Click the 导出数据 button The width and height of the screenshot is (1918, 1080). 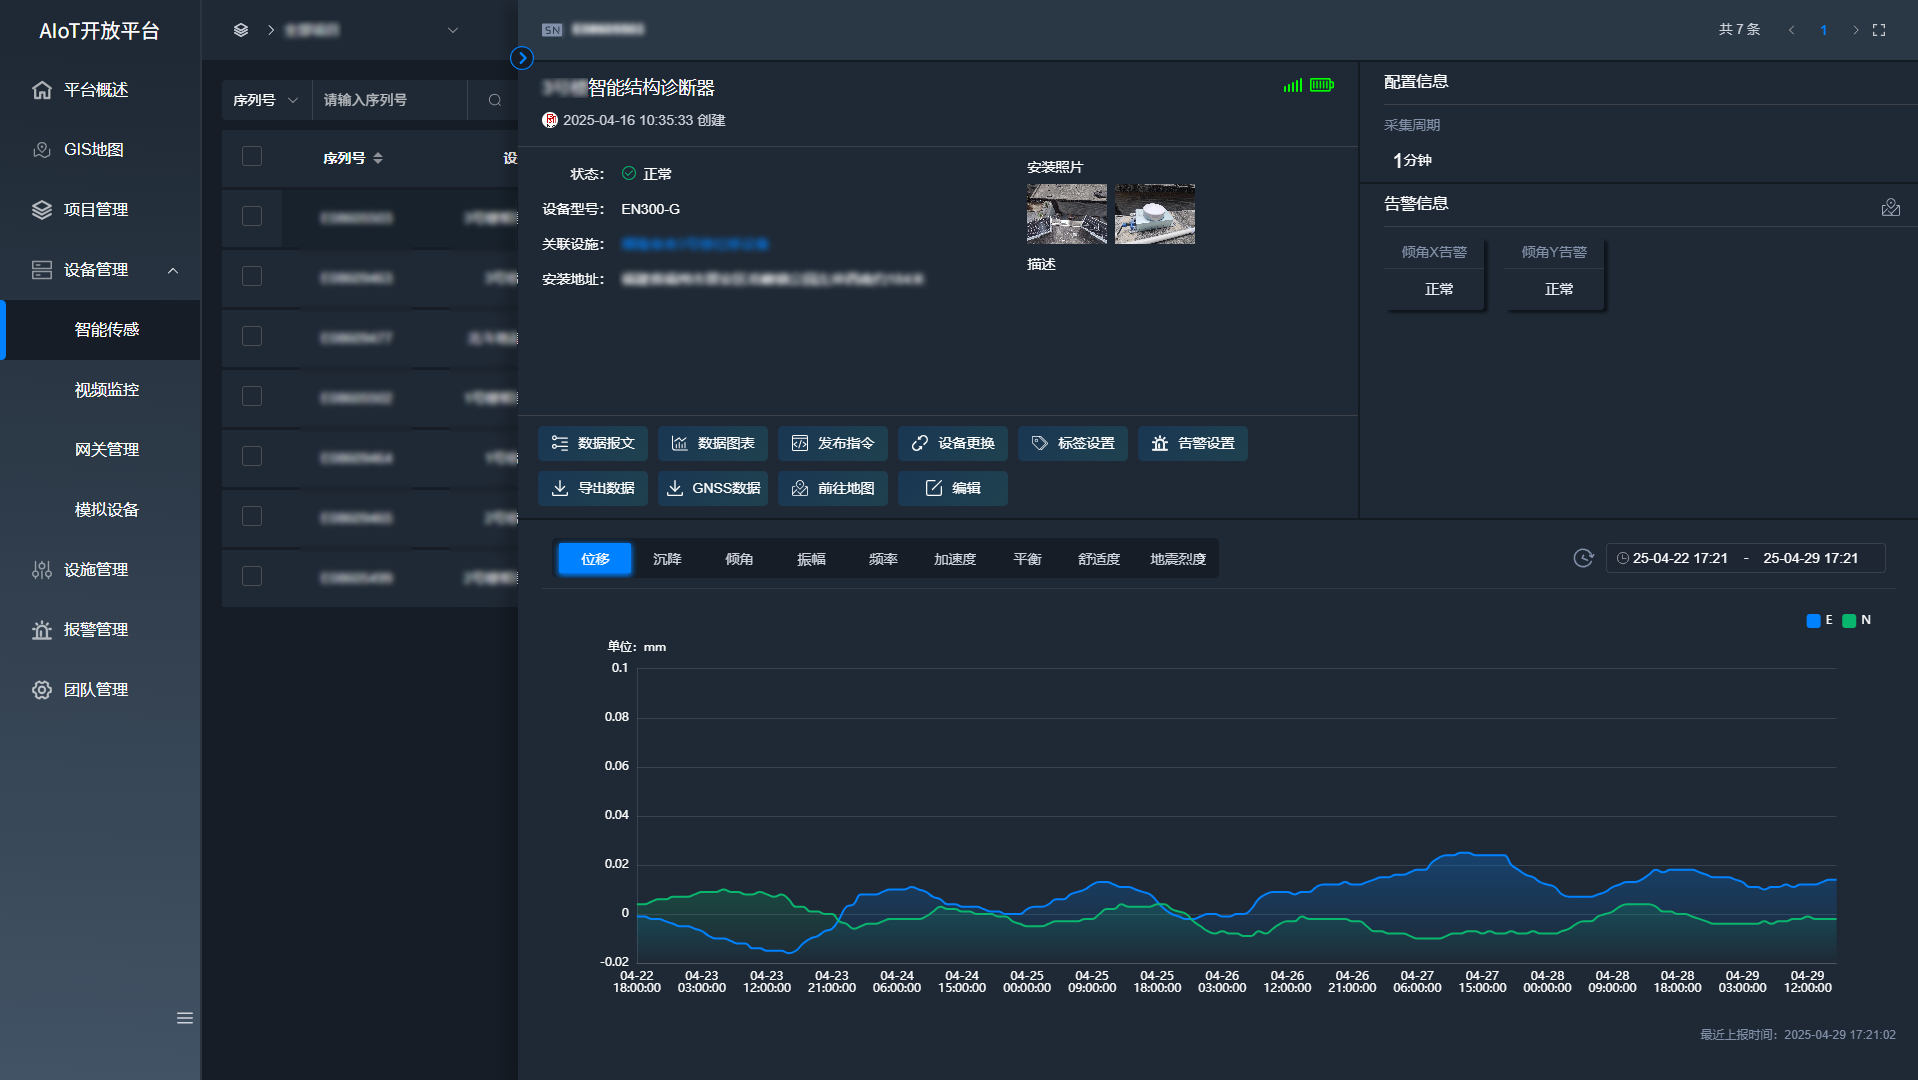pos(593,488)
